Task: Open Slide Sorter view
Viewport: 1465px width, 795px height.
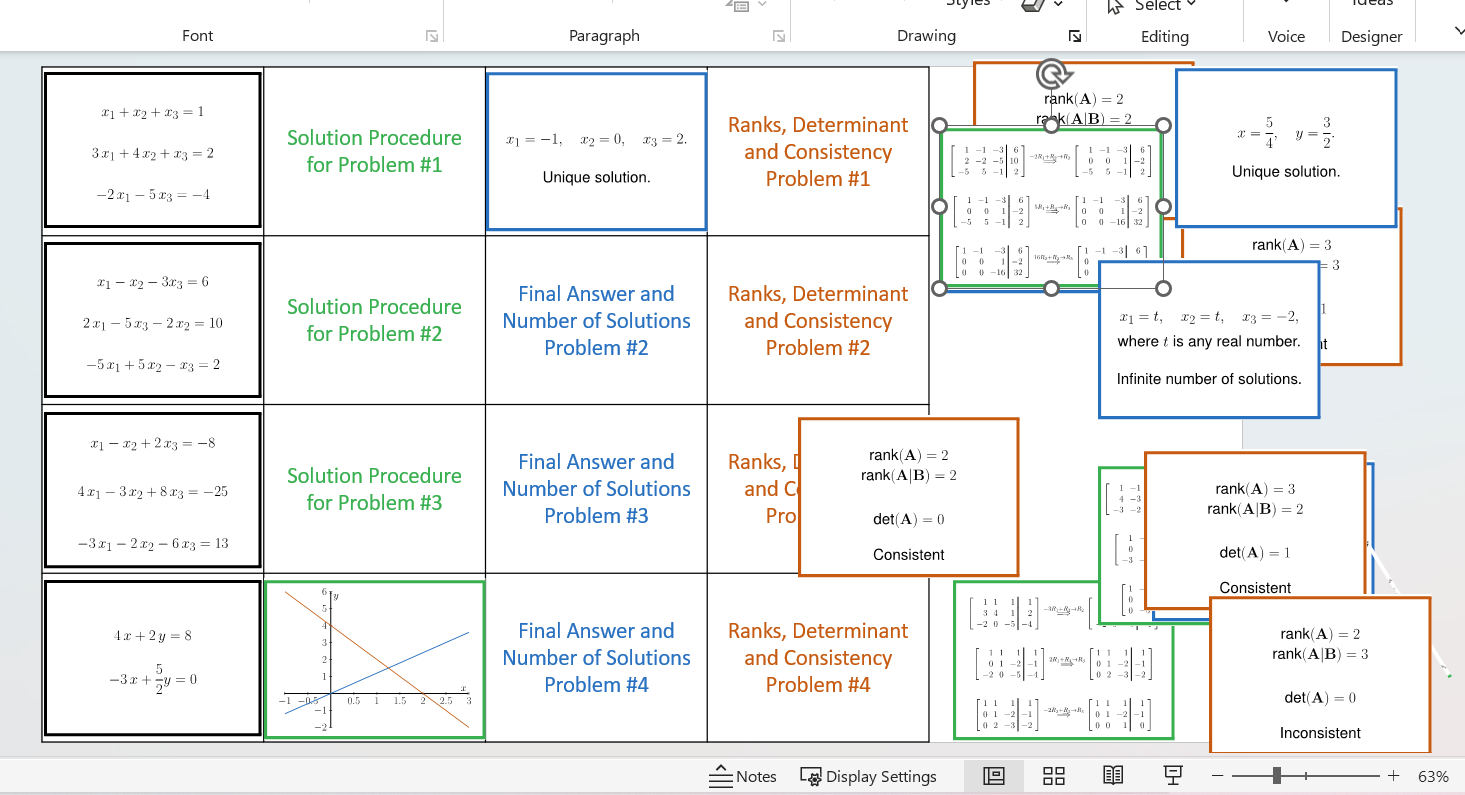Action: coord(1054,776)
